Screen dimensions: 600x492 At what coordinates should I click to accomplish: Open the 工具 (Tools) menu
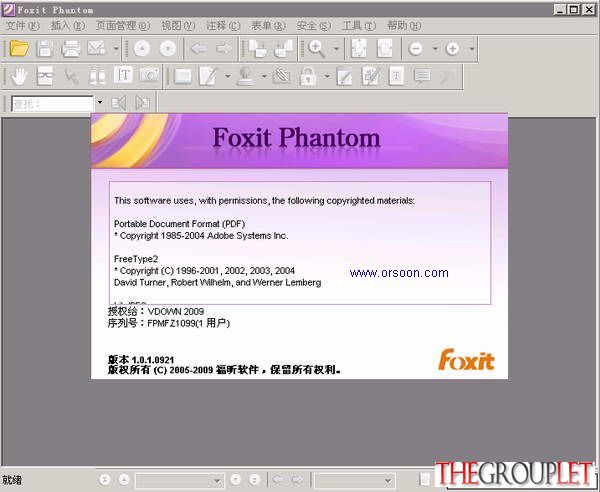click(x=359, y=26)
